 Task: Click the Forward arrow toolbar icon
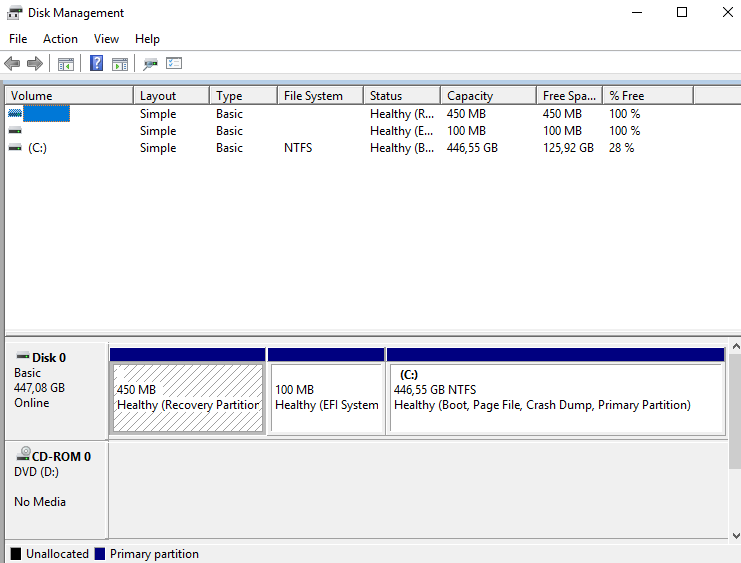pos(35,63)
